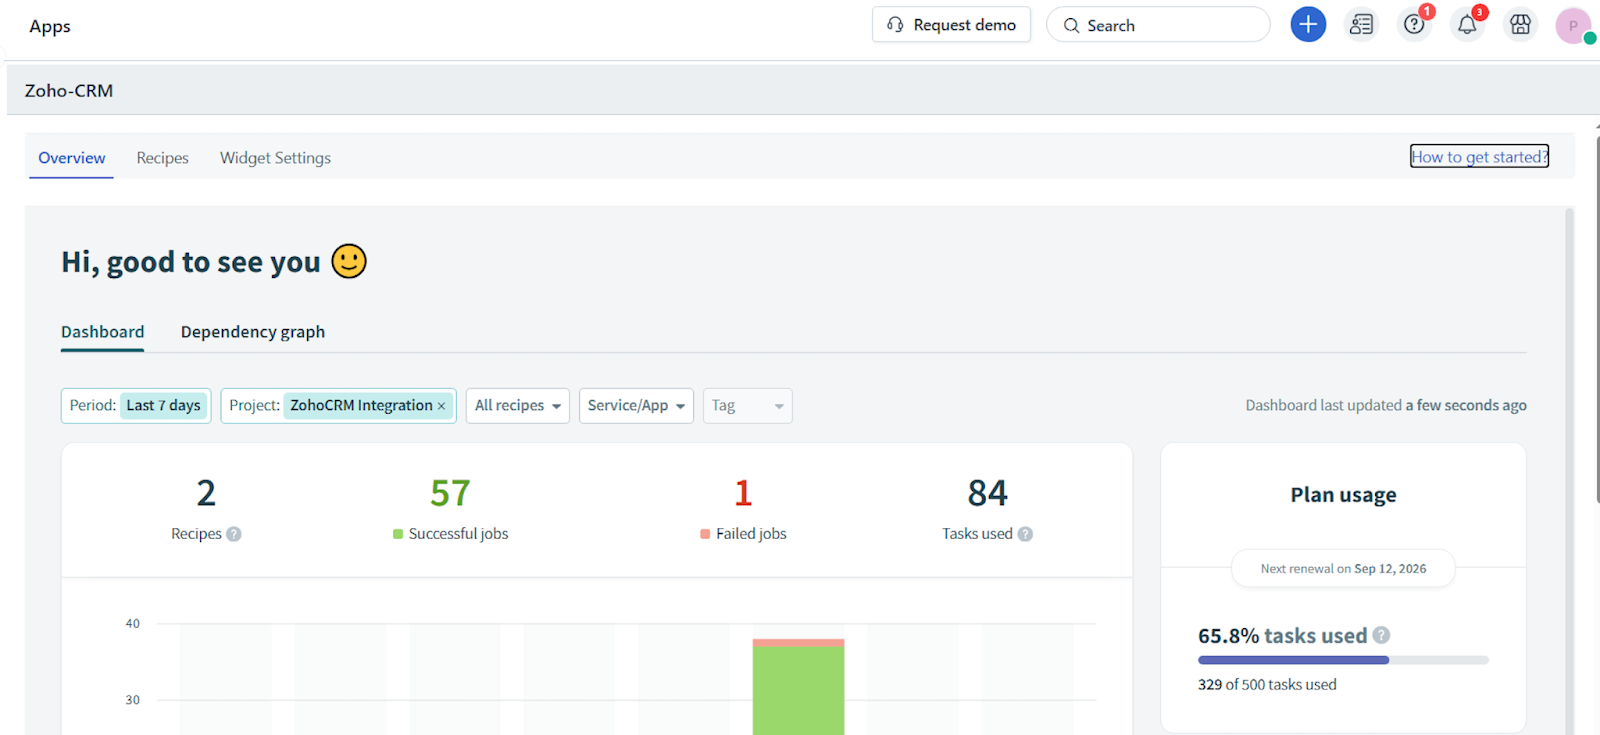The width and height of the screenshot is (1600, 735).
Task: Click the 57 successful jobs count
Action: click(450, 493)
